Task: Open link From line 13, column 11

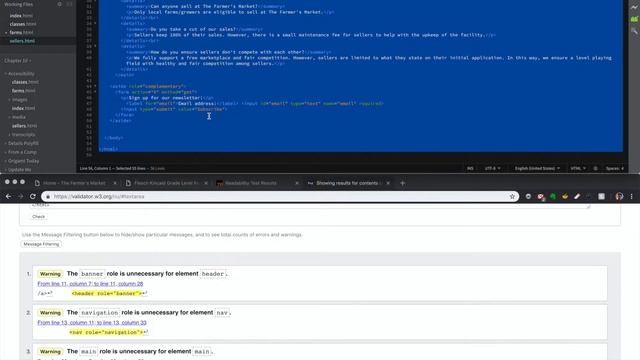Action: (x=92, y=322)
